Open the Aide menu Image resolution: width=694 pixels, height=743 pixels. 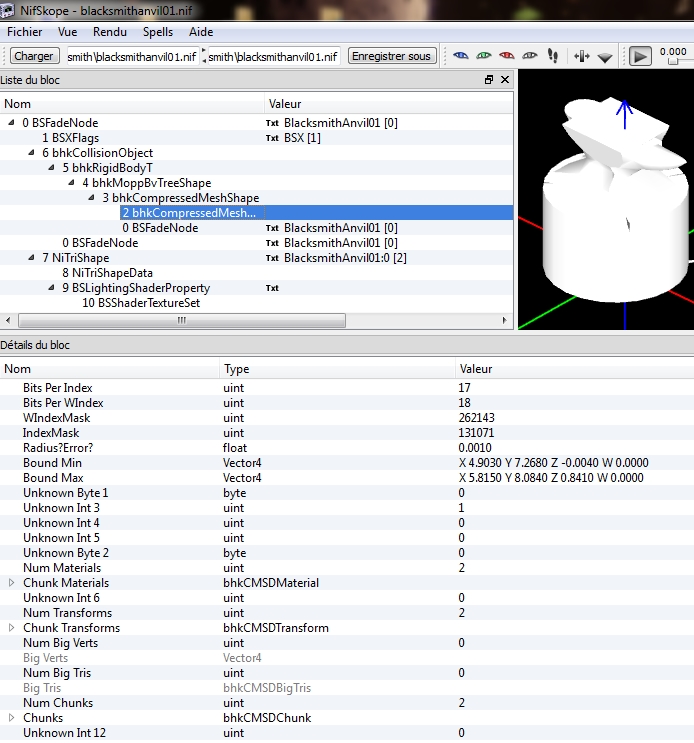pyautogui.click(x=201, y=32)
